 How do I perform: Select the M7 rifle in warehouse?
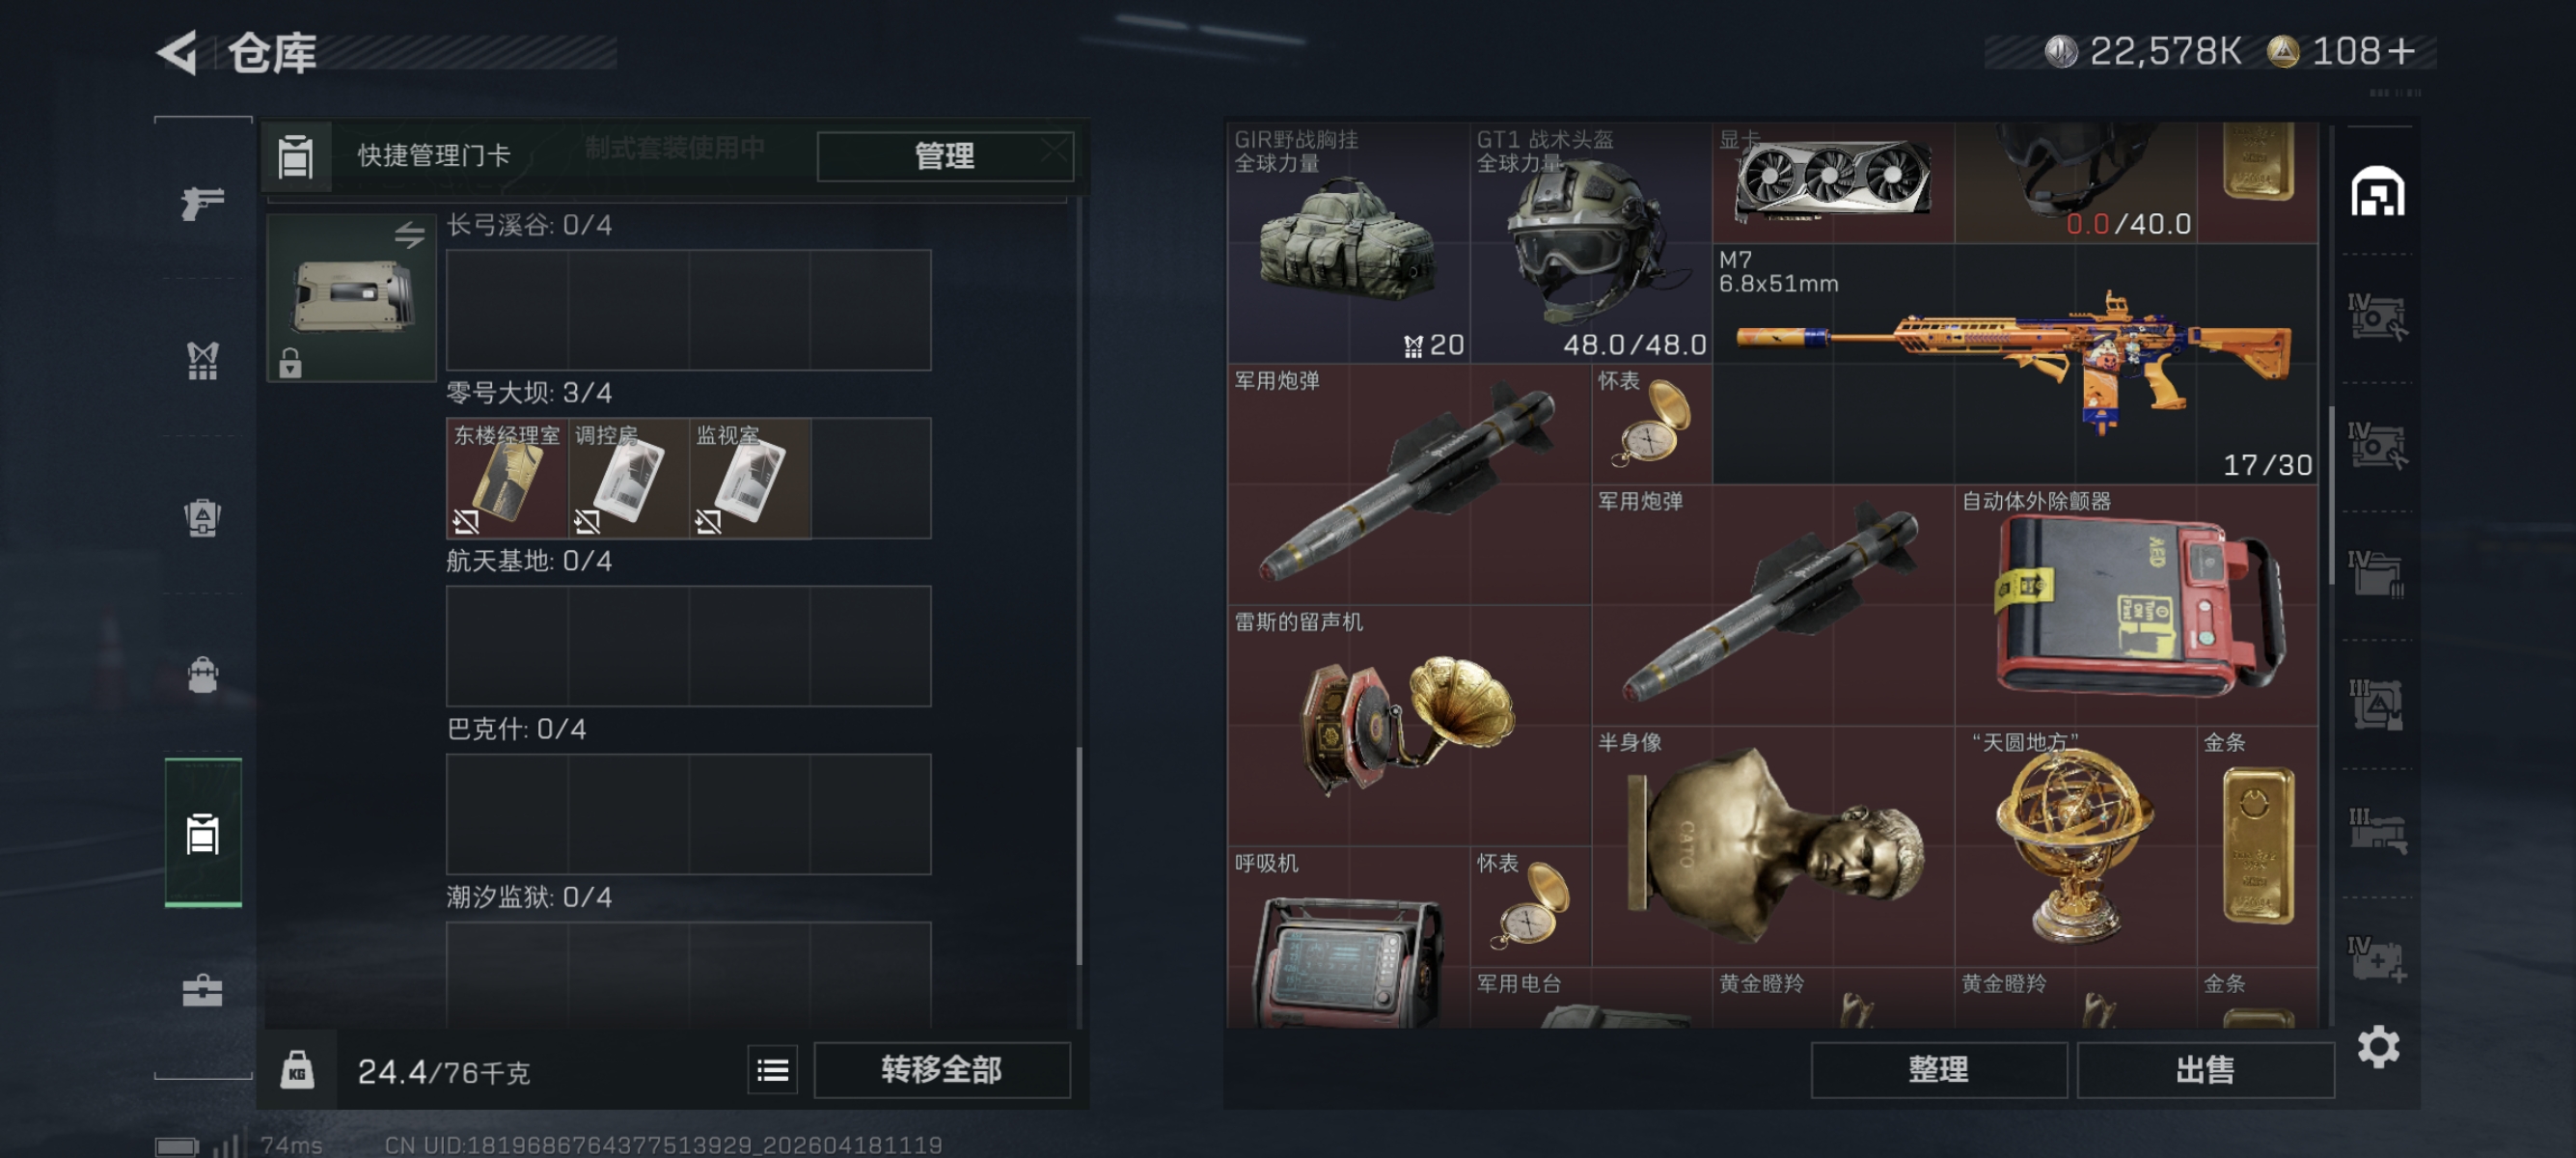point(2015,364)
